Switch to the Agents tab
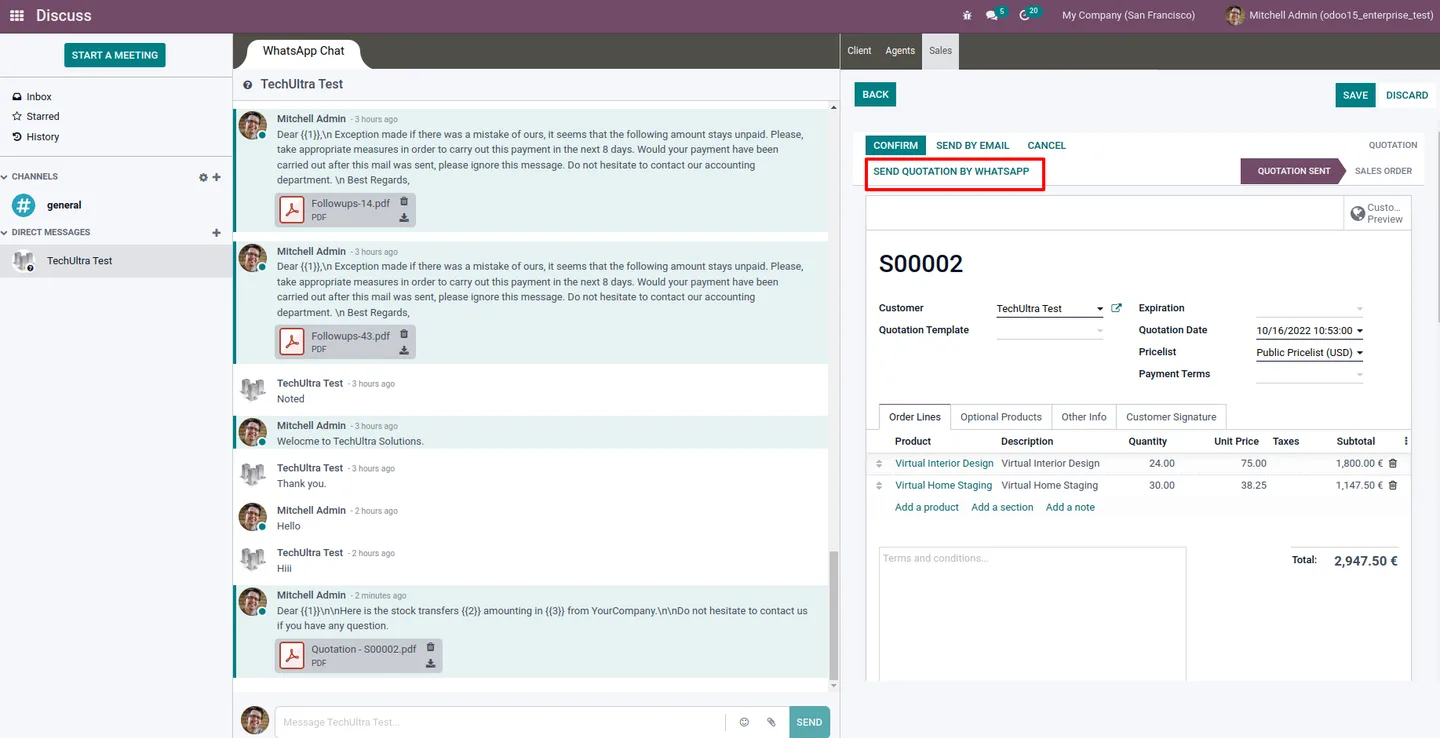The height and width of the screenshot is (738, 1440). click(900, 51)
